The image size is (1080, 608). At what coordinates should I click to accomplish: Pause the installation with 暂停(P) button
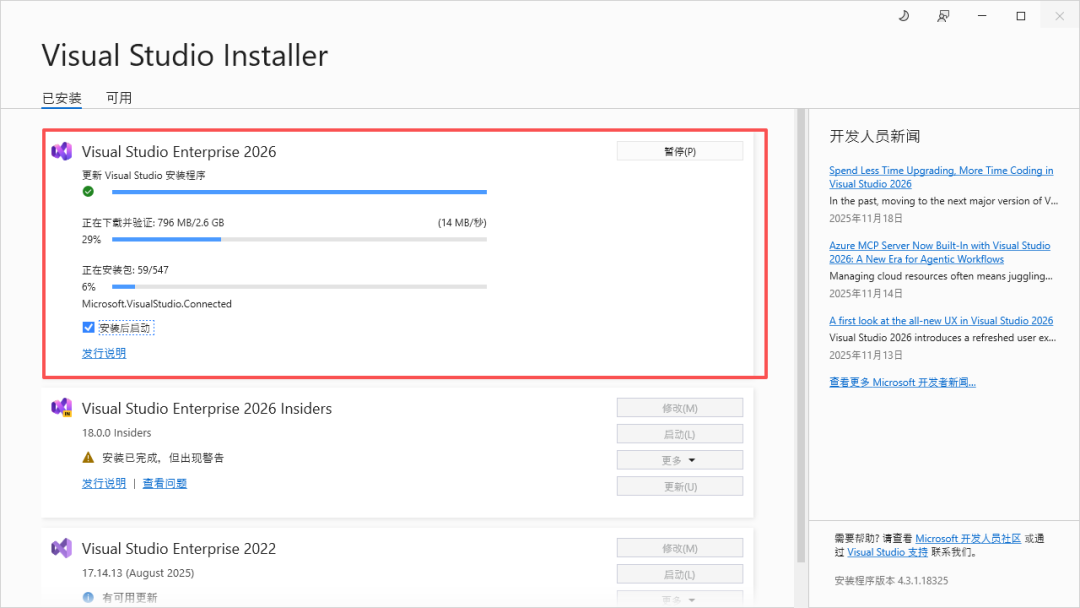(679, 151)
